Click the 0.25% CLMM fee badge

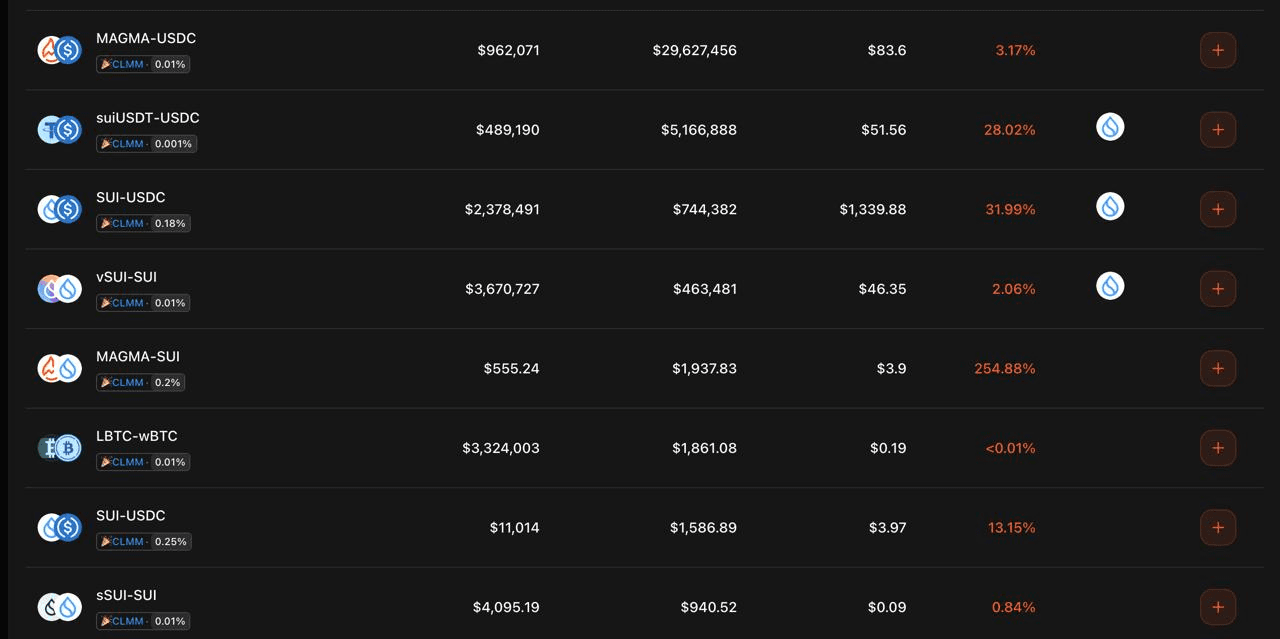(x=143, y=541)
